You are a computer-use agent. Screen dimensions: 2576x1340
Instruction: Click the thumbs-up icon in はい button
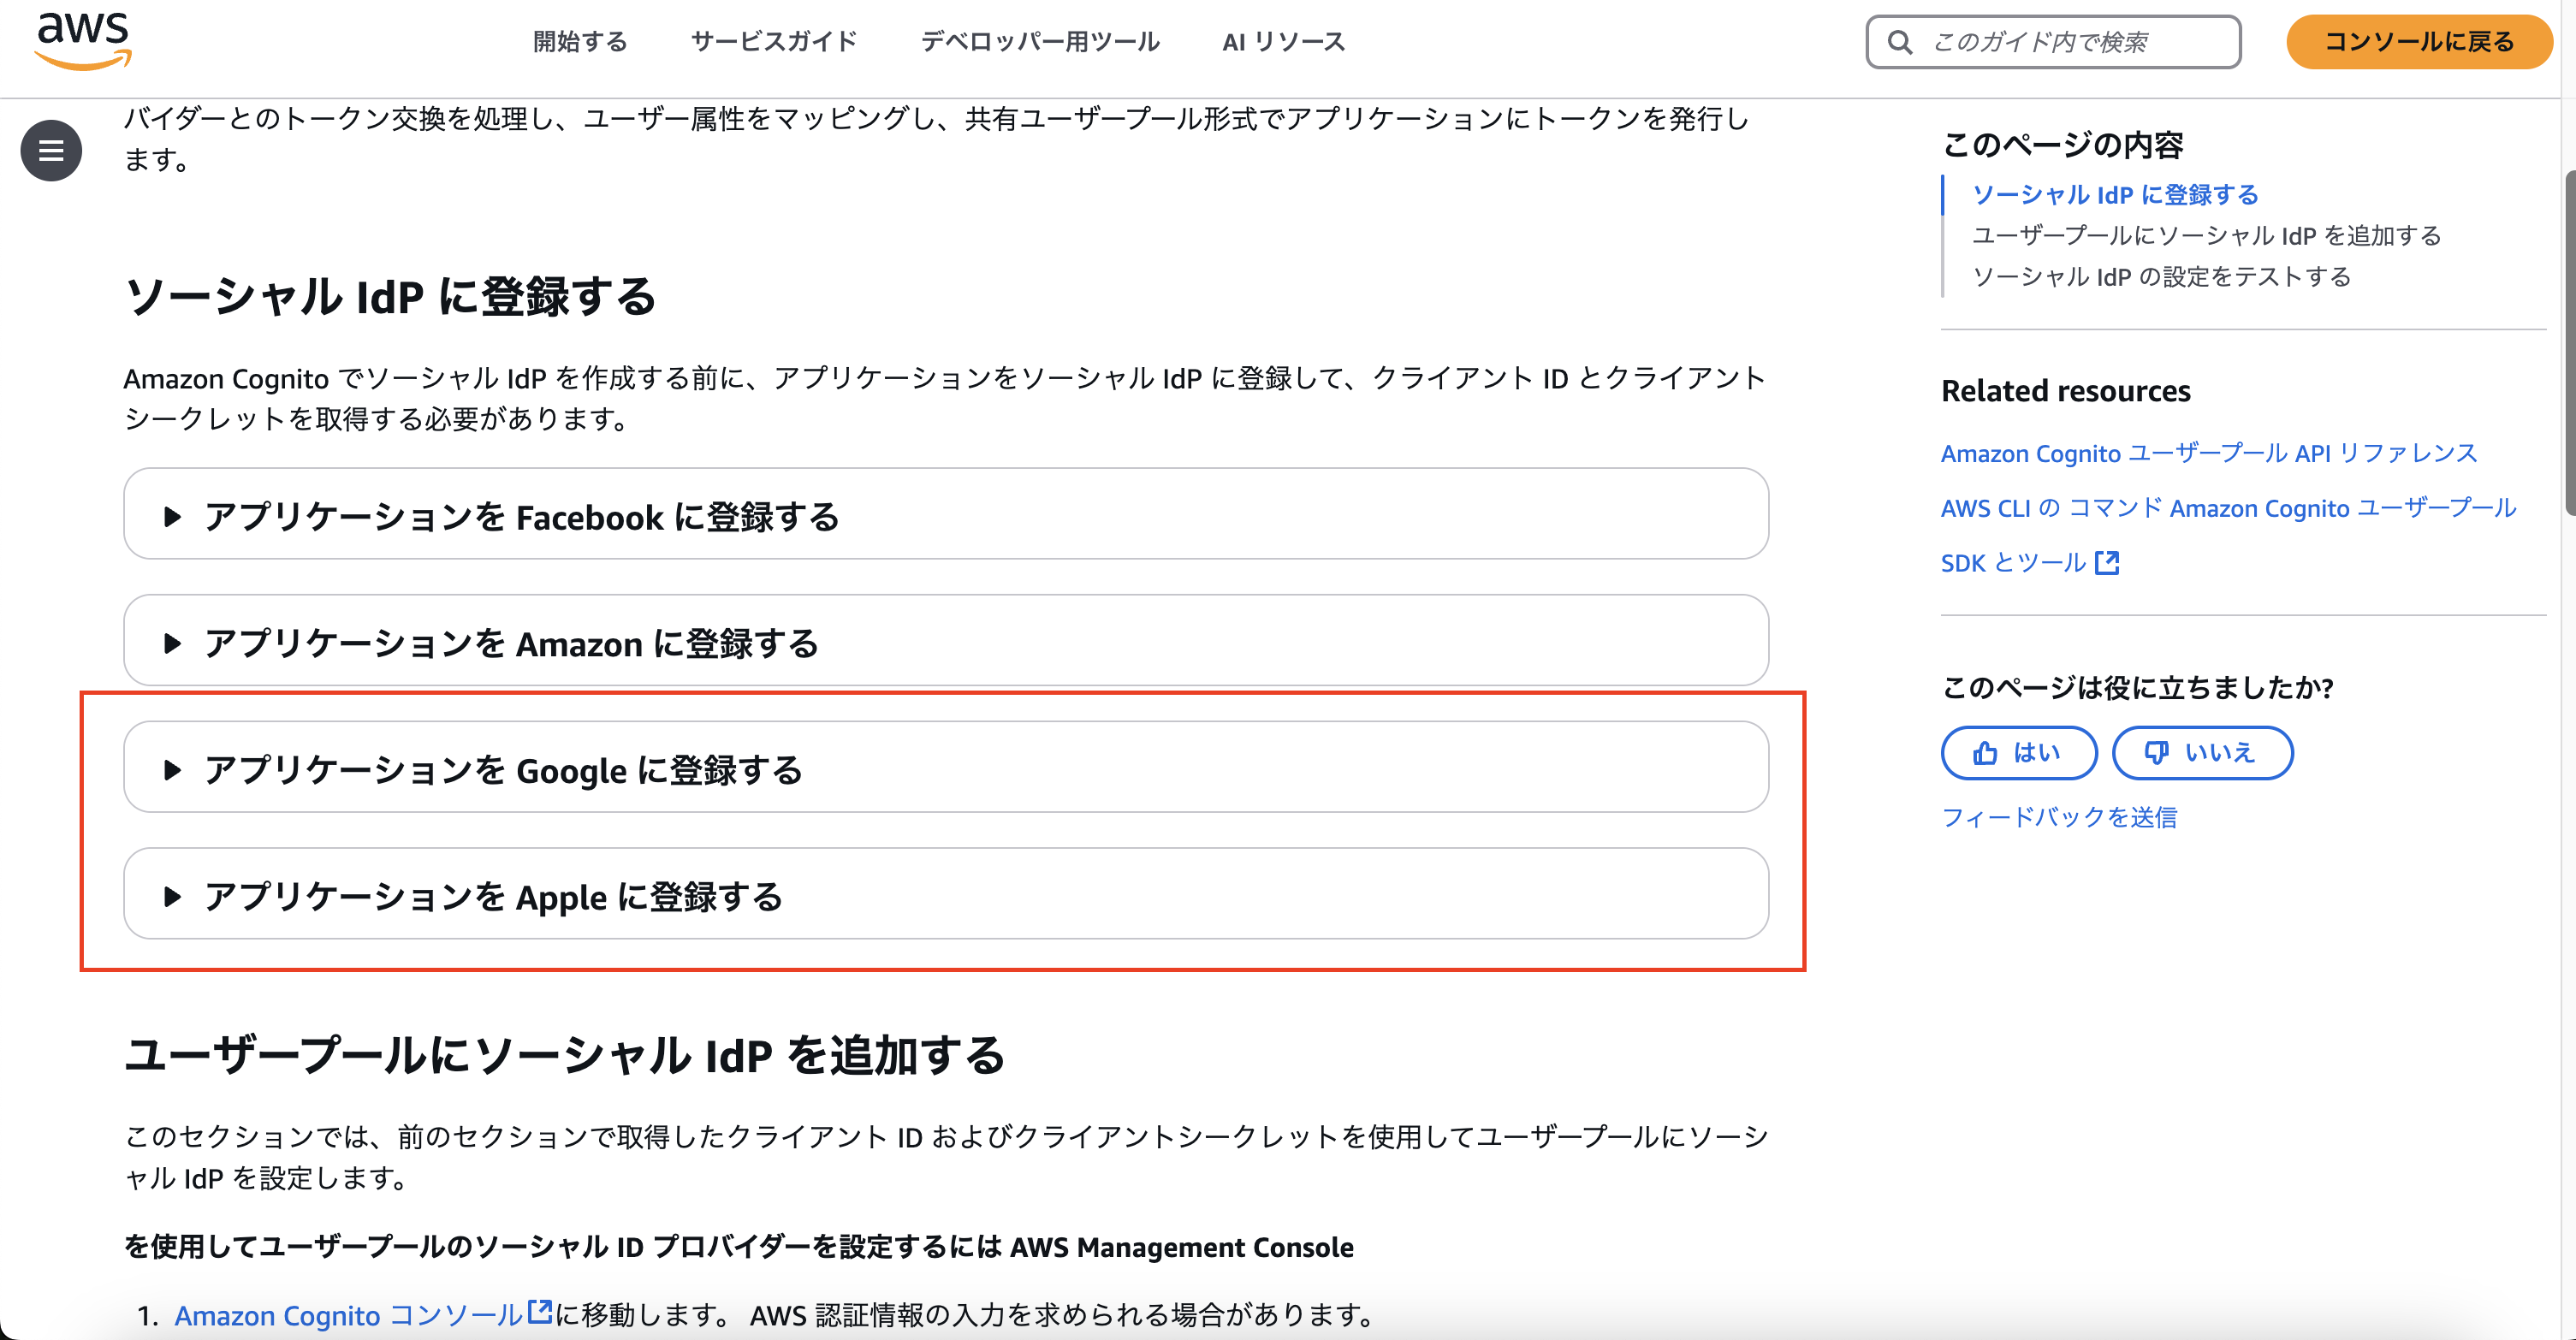tap(1986, 753)
